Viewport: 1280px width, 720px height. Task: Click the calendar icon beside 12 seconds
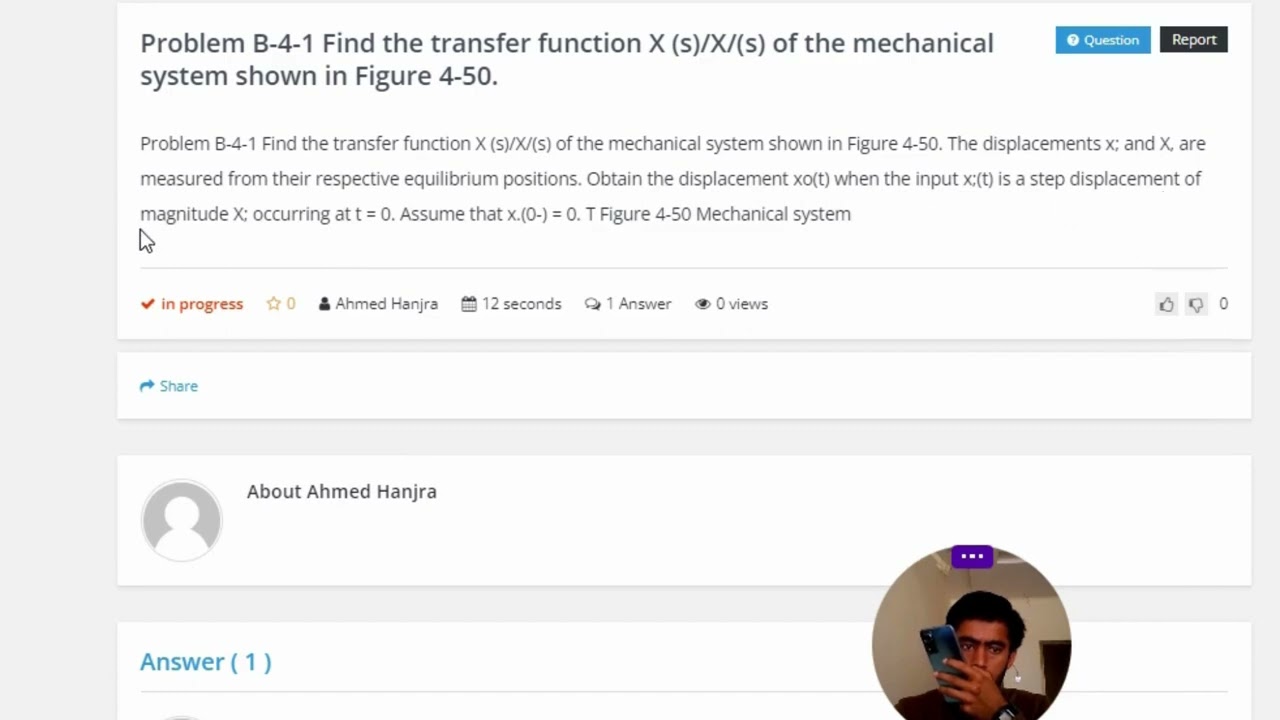[x=469, y=304]
